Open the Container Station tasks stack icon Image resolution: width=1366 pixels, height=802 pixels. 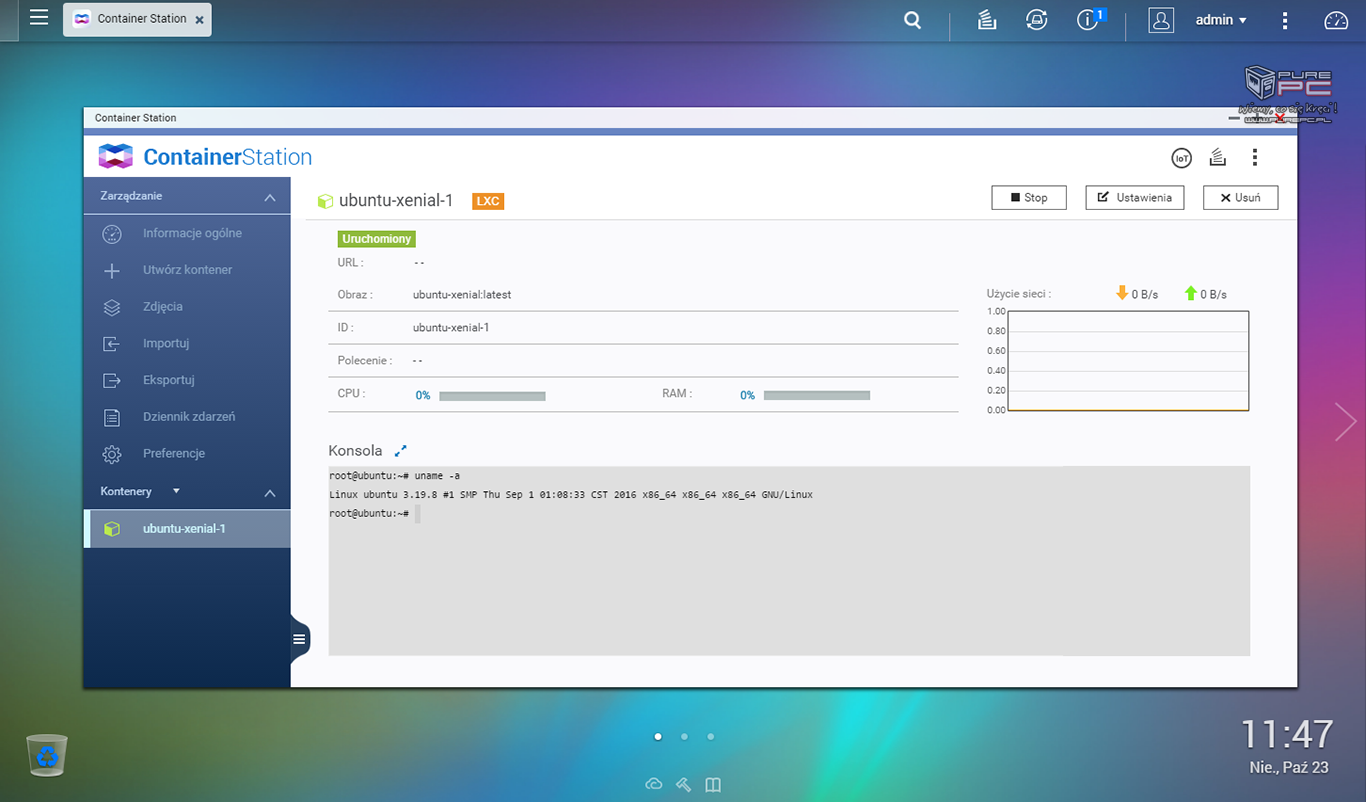click(x=1217, y=158)
